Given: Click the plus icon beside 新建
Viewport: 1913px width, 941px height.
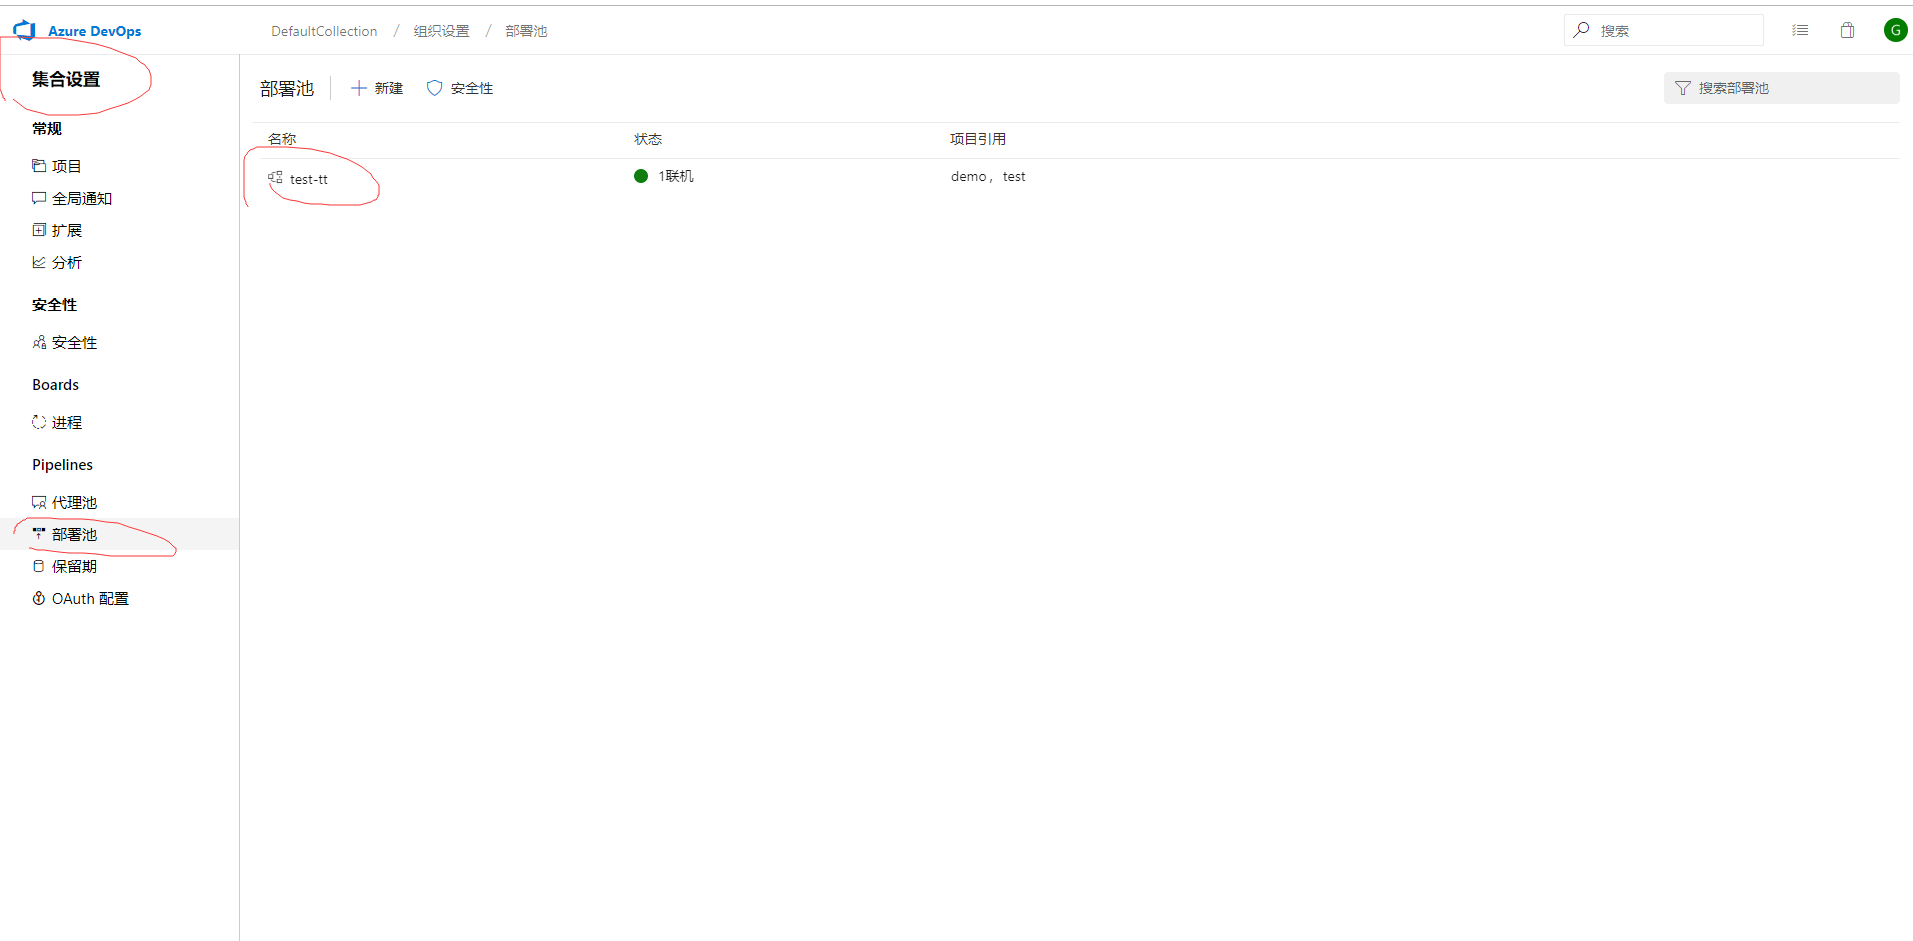Looking at the screenshot, I should [359, 88].
